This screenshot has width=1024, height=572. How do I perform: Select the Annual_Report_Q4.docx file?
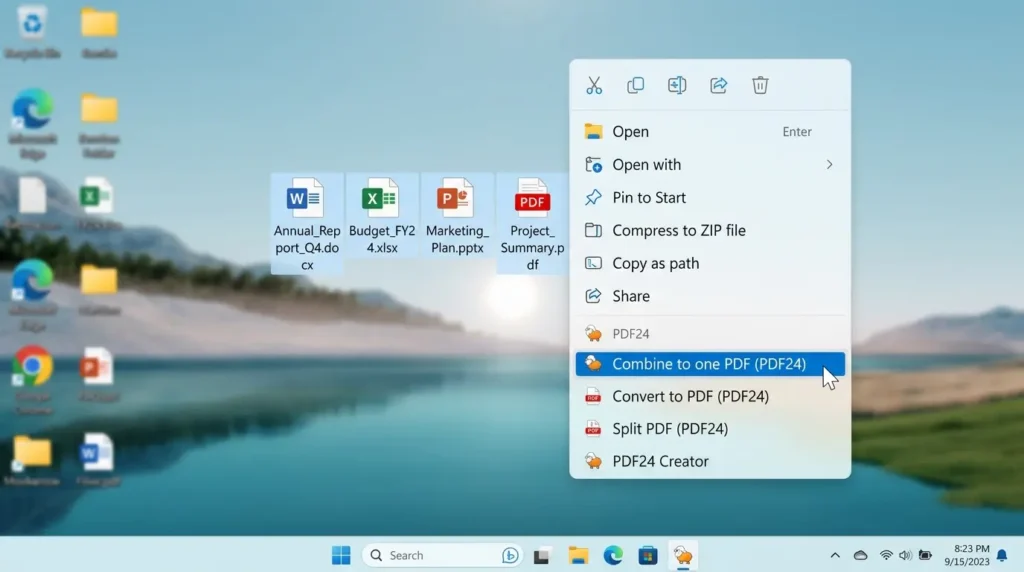[307, 224]
